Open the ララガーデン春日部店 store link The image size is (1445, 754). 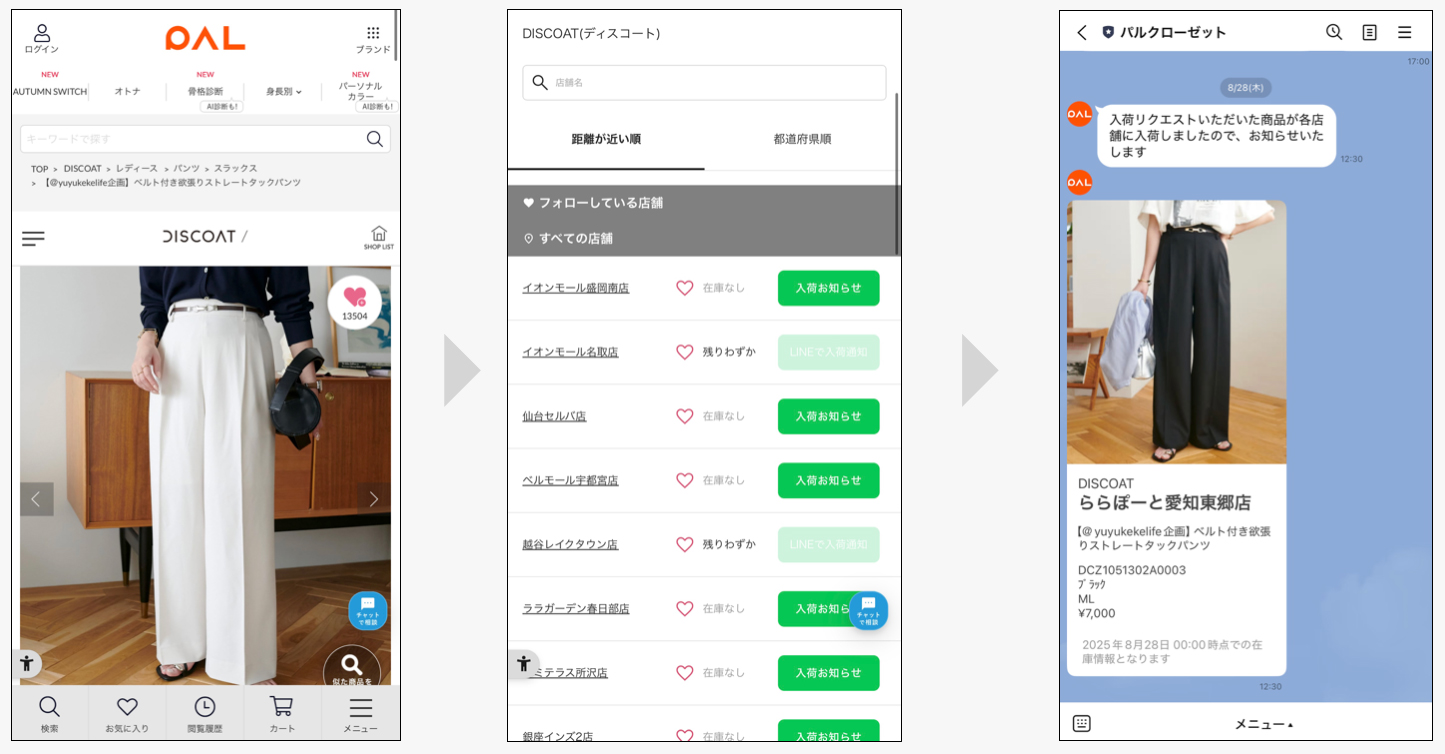click(576, 608)
